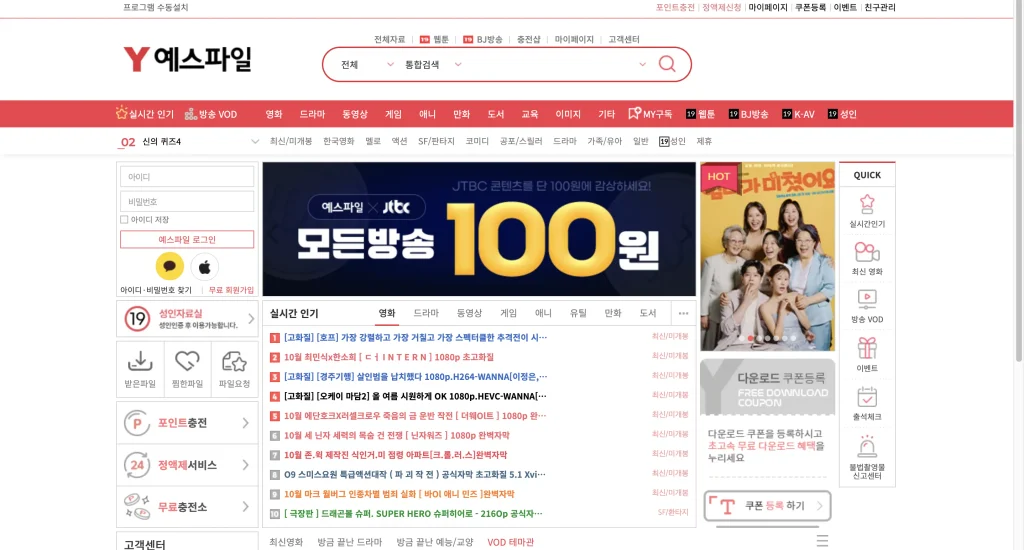Open the 찜한파일 heart icon
Image resolution: width=1024 pixels, height=550 pixels.
pyautogui.click(x=187, y=361)
